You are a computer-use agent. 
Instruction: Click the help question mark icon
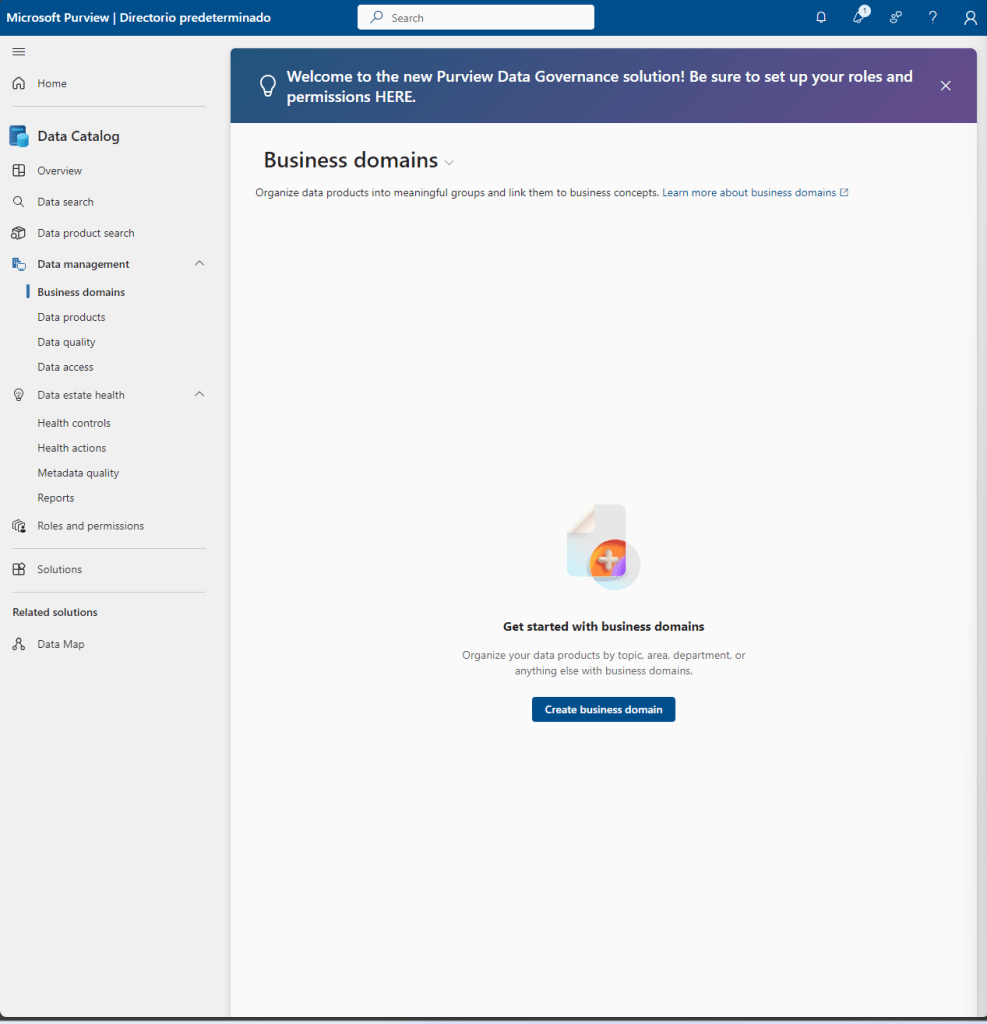[x=932, y=18]
